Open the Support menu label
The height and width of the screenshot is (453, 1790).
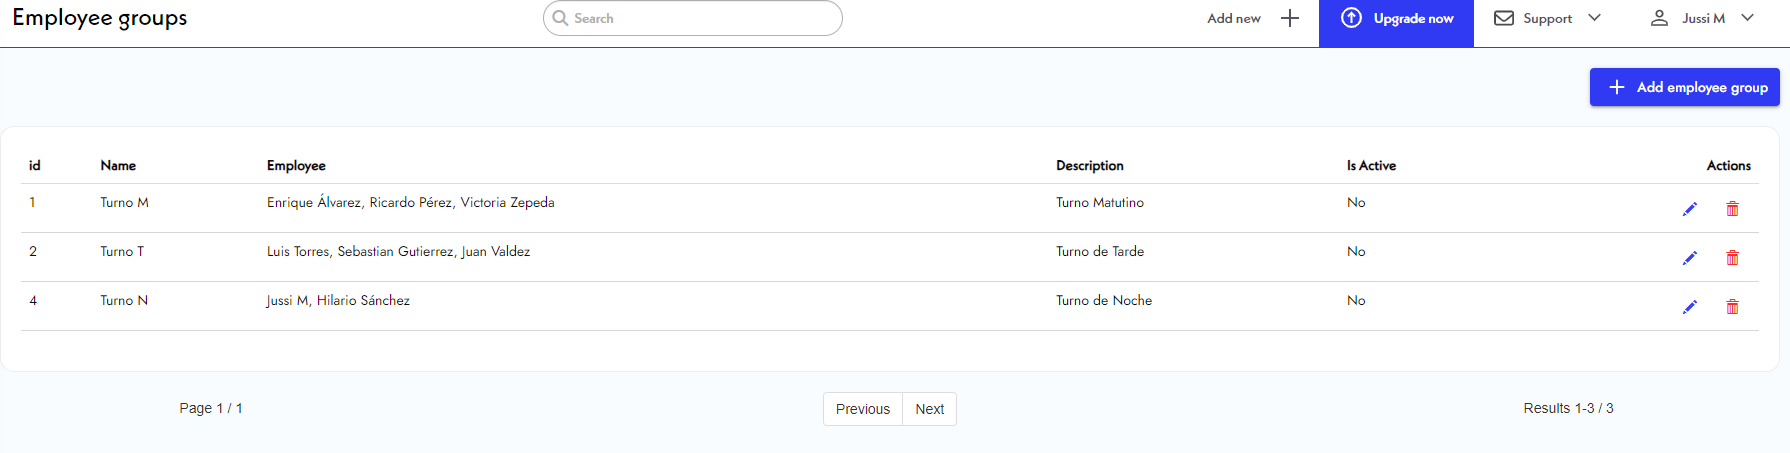(1547, 18)
